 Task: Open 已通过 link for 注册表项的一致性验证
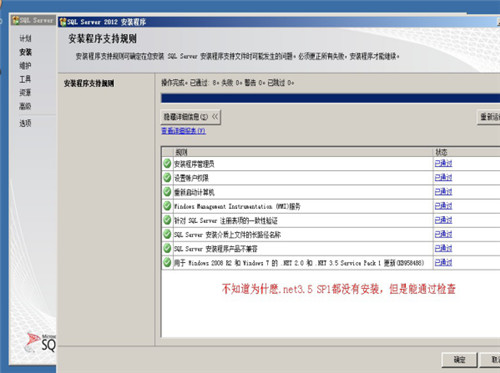443,220
